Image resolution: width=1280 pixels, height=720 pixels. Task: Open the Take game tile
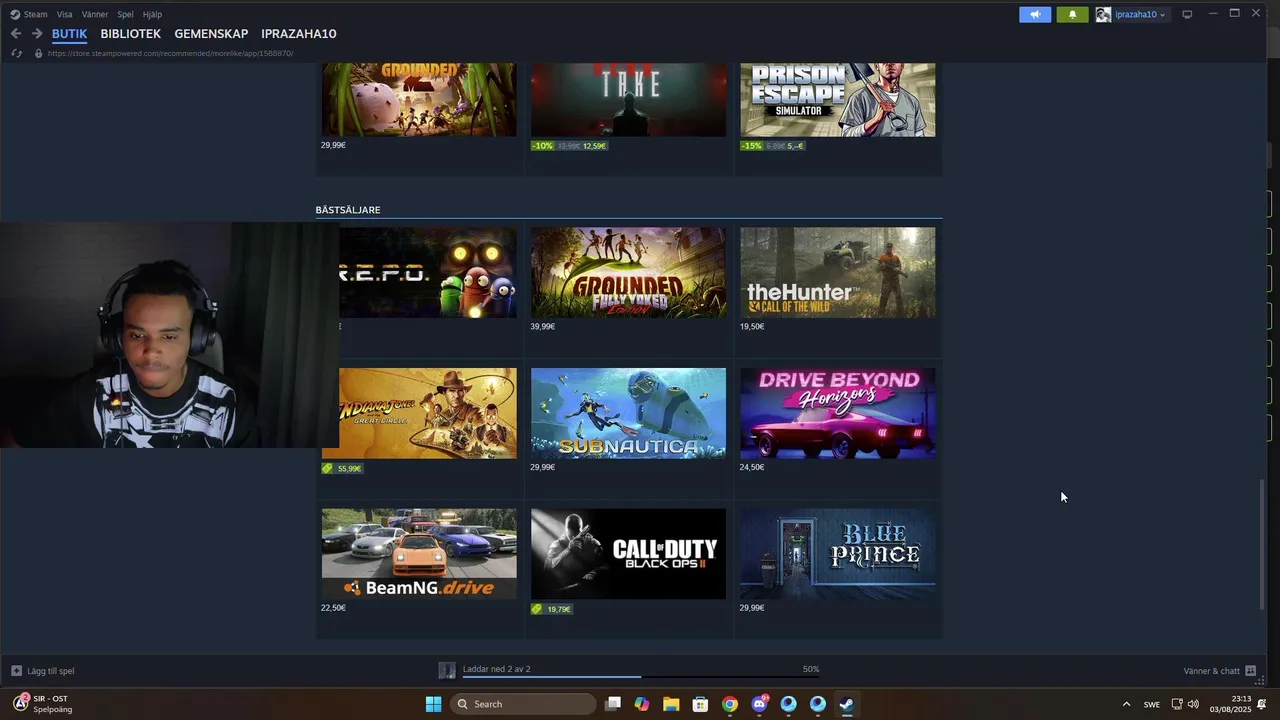pos(628,100)
